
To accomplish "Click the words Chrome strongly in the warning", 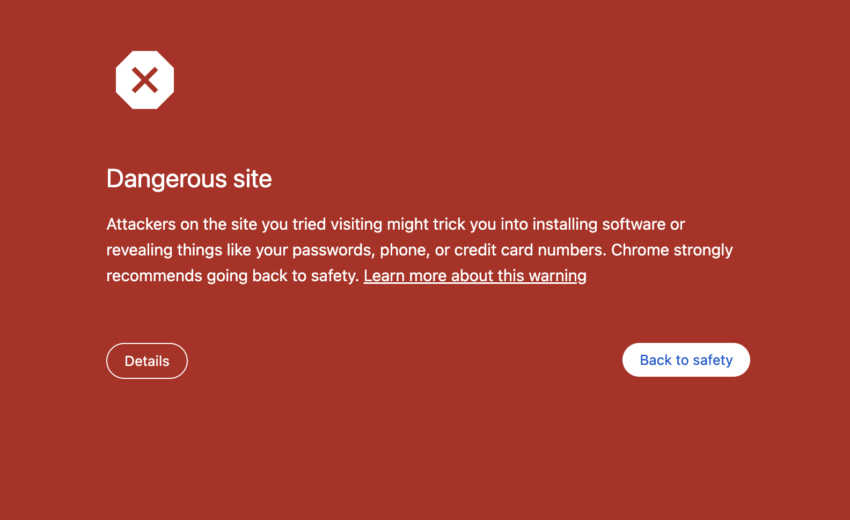I will pyautogui.click(x=671, y=250).
